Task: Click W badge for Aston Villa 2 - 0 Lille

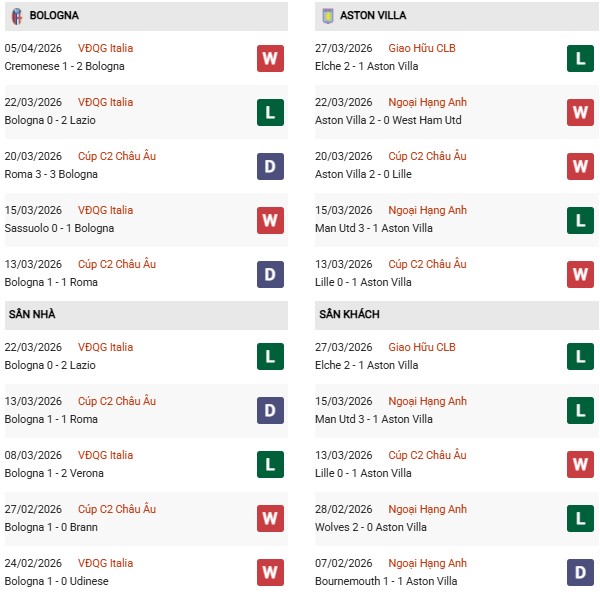Action: [x=580, y=166]
